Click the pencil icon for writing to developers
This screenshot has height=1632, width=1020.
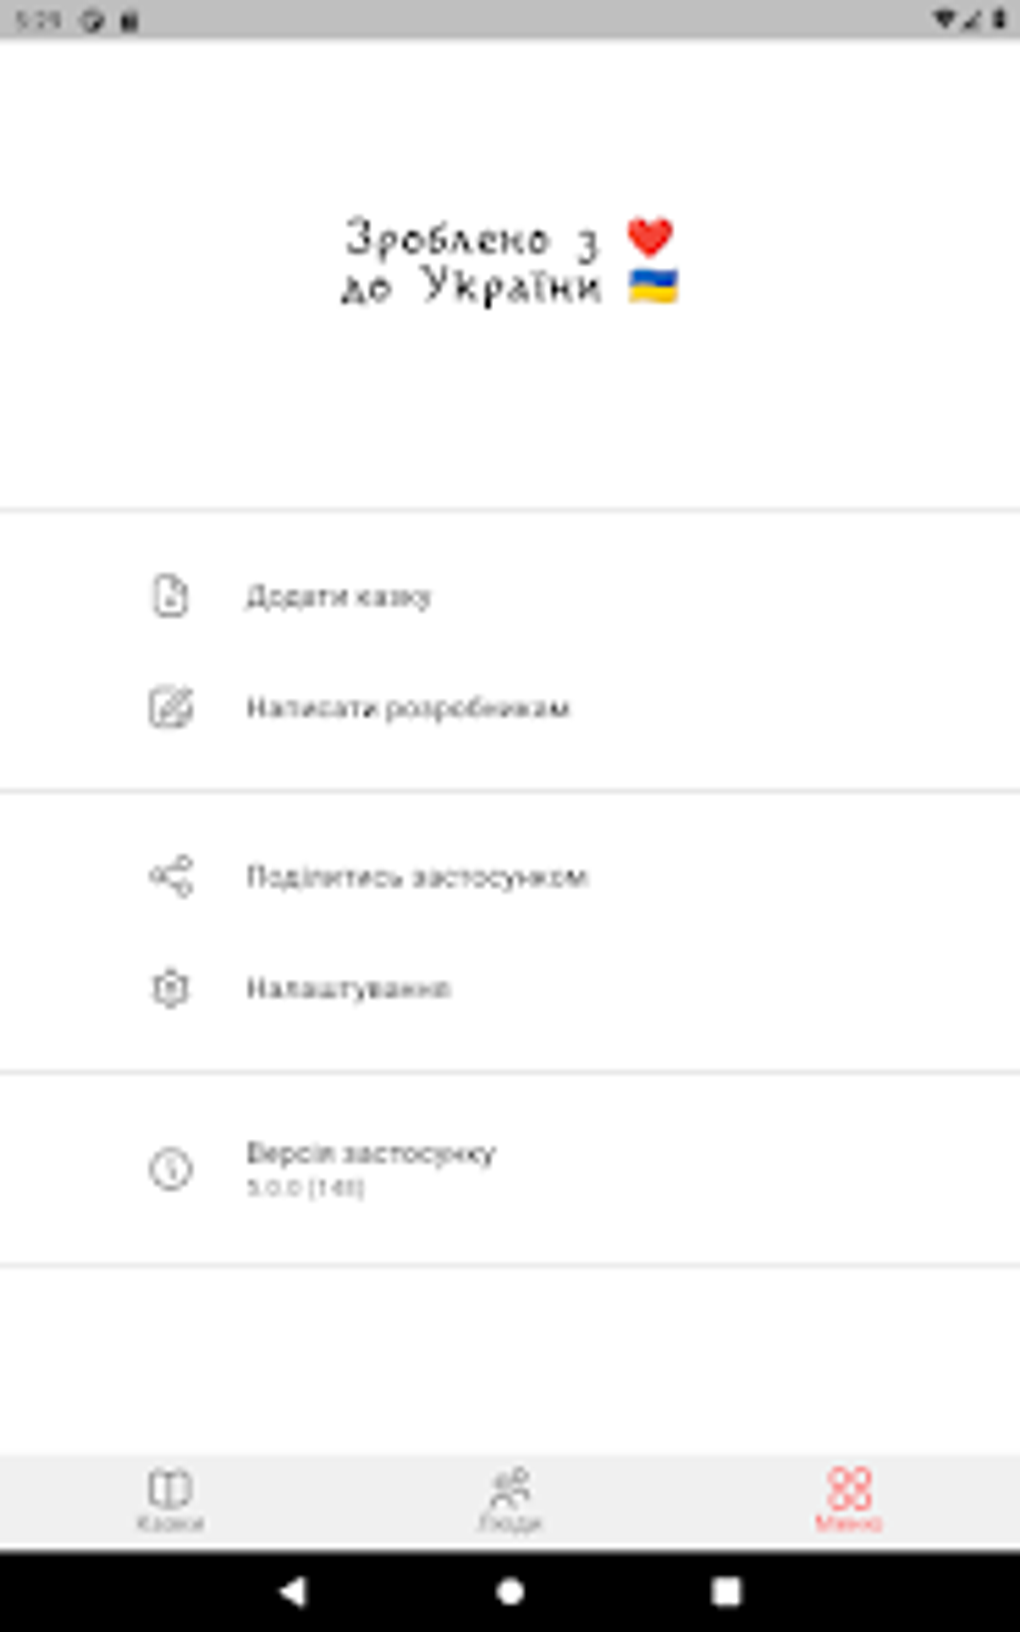170,708
